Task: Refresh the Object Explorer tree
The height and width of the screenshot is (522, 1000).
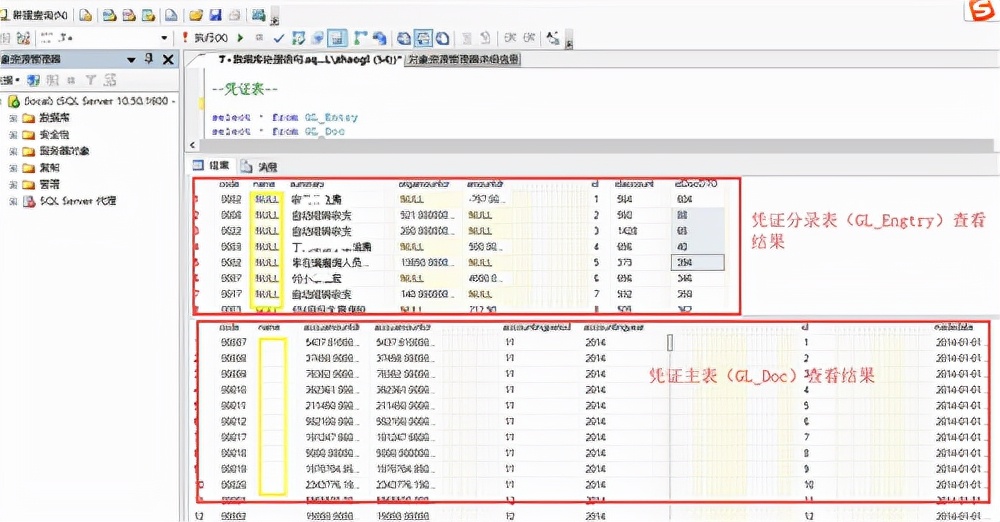Action: [110, 80]
